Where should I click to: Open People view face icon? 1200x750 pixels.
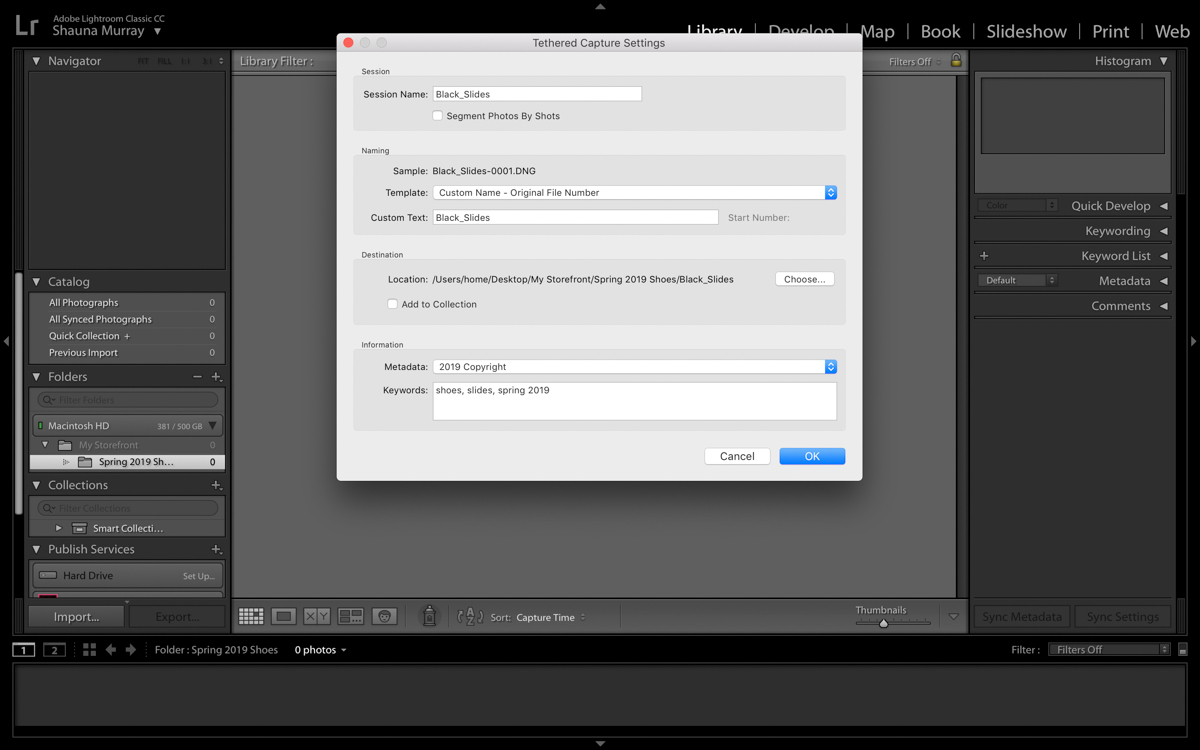click(384, 617)
